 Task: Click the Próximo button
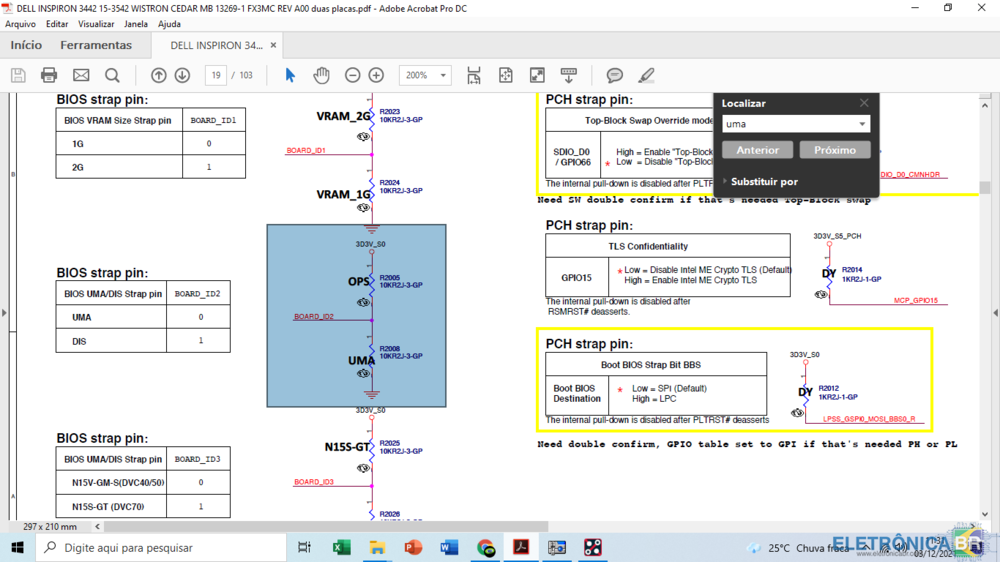(834, 150)
